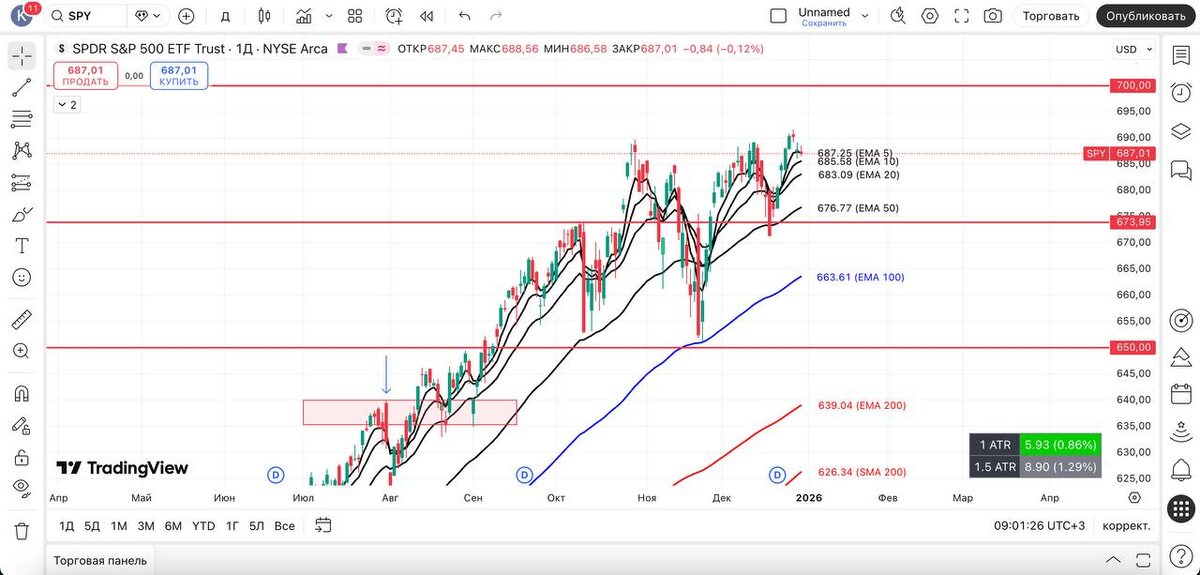The height and width of the screenshot is (575, 1200).
Task: Click the Торговать button
Action: coord(1050,16)
